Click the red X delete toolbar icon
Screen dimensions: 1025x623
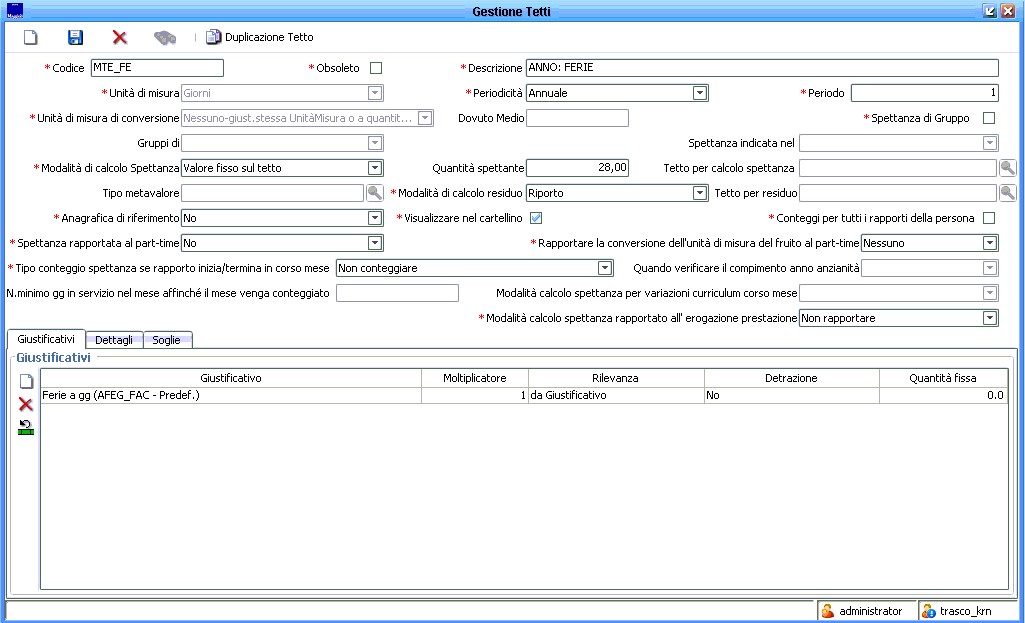click(x=120, y=37)
